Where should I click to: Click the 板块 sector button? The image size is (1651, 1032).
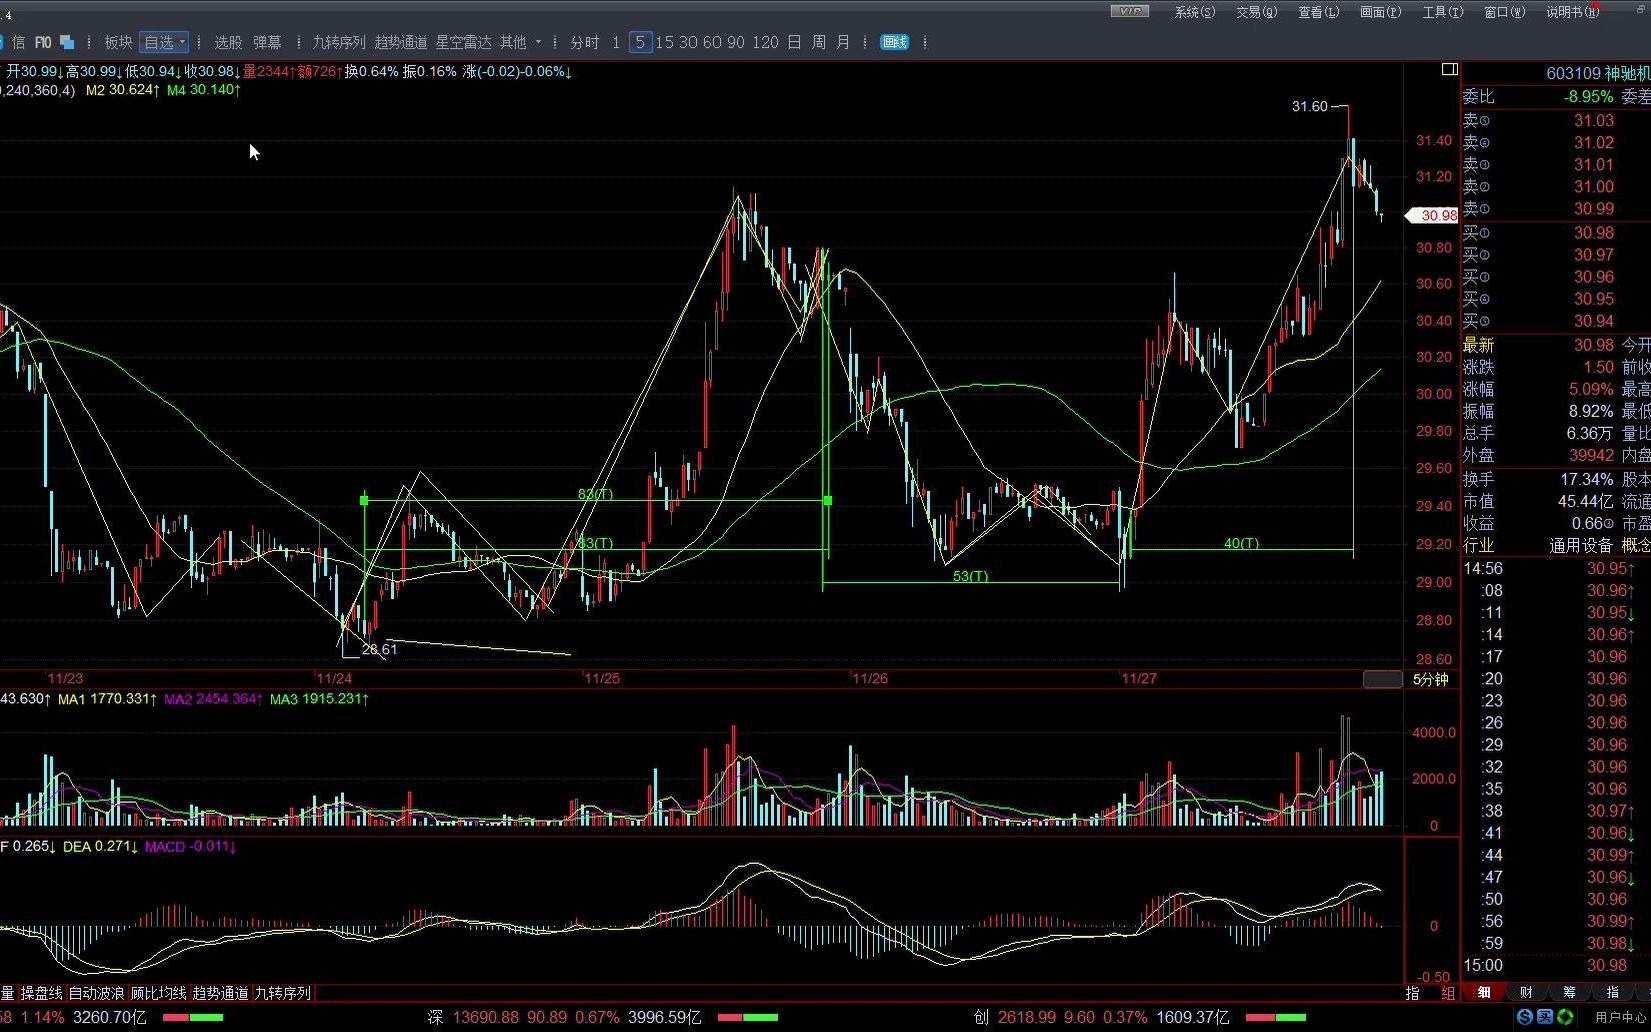[x=118, y=42]
